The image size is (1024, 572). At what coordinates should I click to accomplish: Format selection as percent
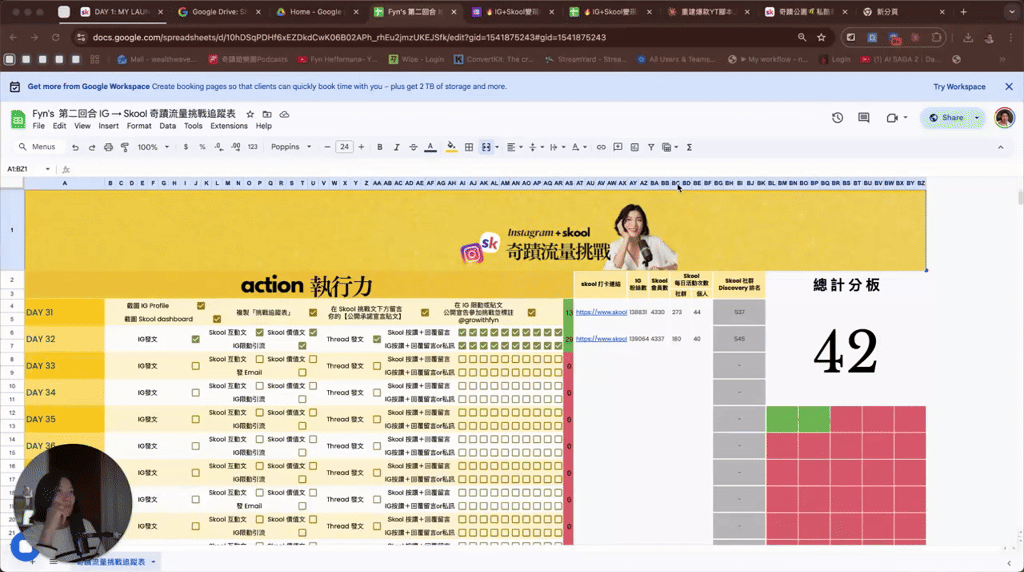(x=202, y=148)
